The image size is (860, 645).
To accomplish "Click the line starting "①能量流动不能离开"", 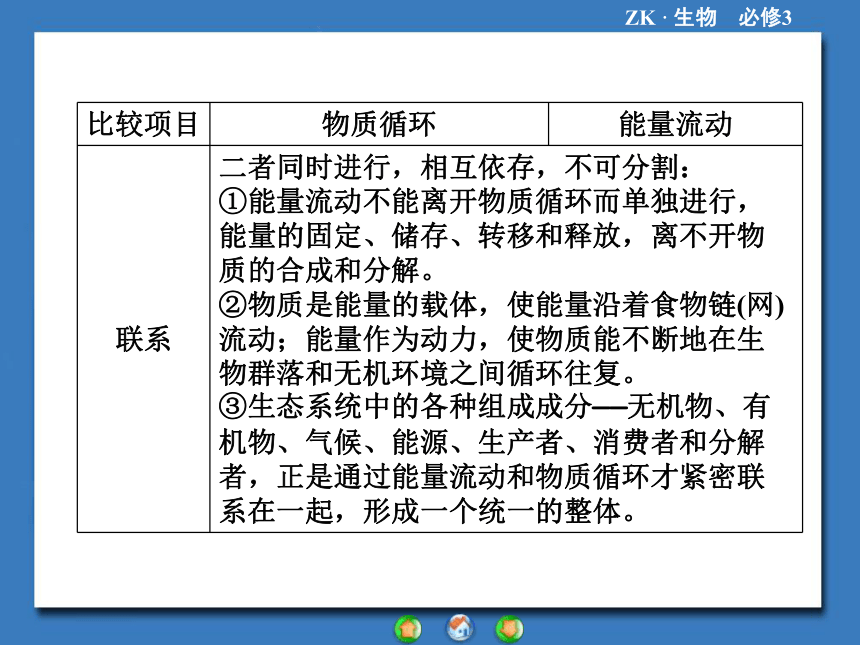I will (x=484, y=201).
